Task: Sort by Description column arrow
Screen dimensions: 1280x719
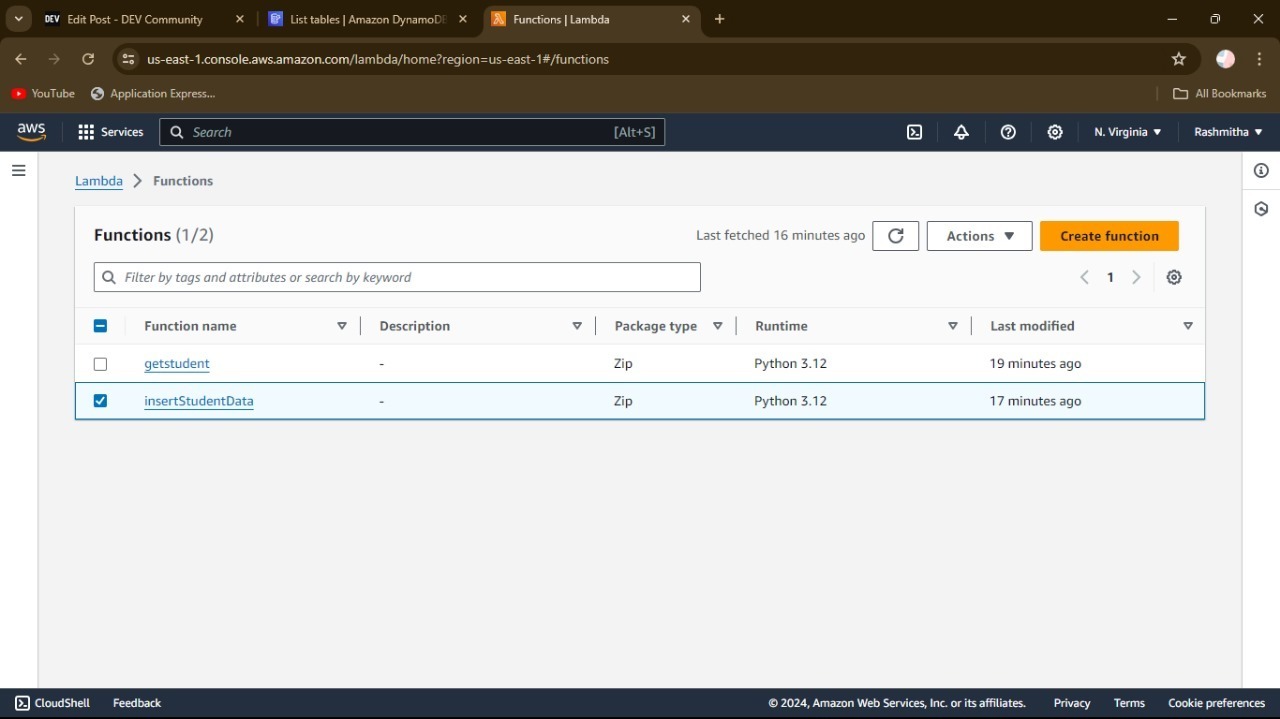Action: click(577, 326)
